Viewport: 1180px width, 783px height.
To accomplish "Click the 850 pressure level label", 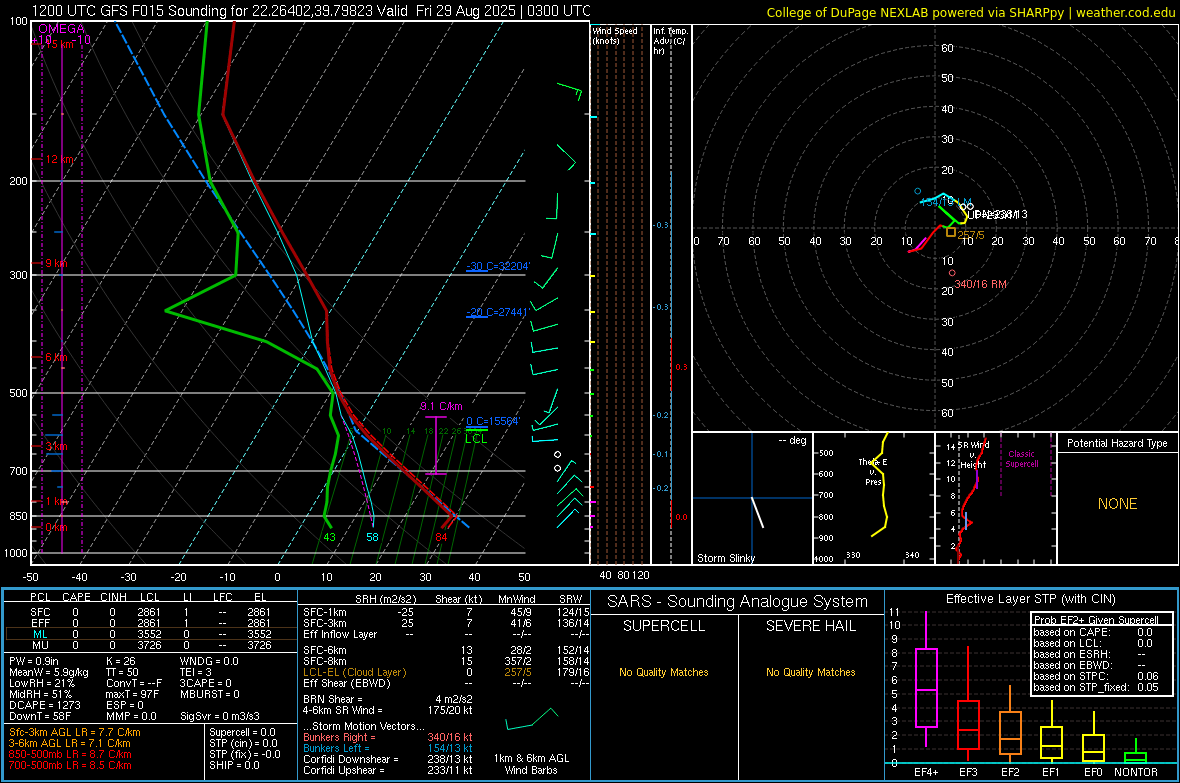I will [x=18, y=516].
